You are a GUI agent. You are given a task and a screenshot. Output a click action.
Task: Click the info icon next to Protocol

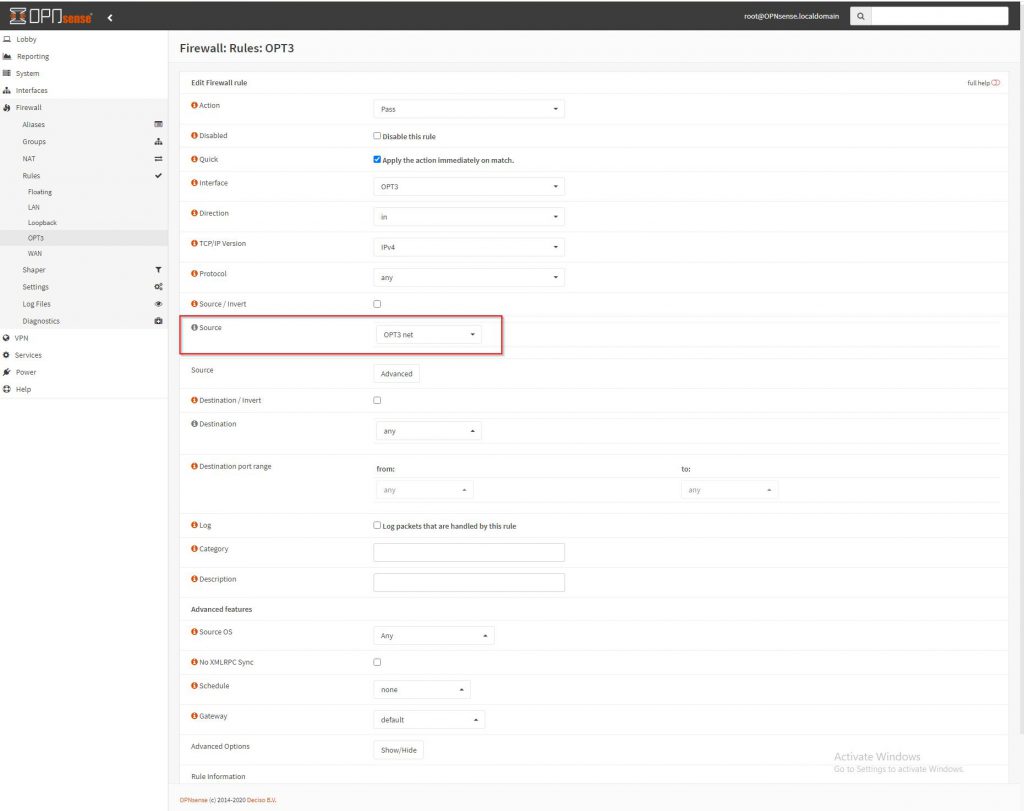(x=194, y=273)
